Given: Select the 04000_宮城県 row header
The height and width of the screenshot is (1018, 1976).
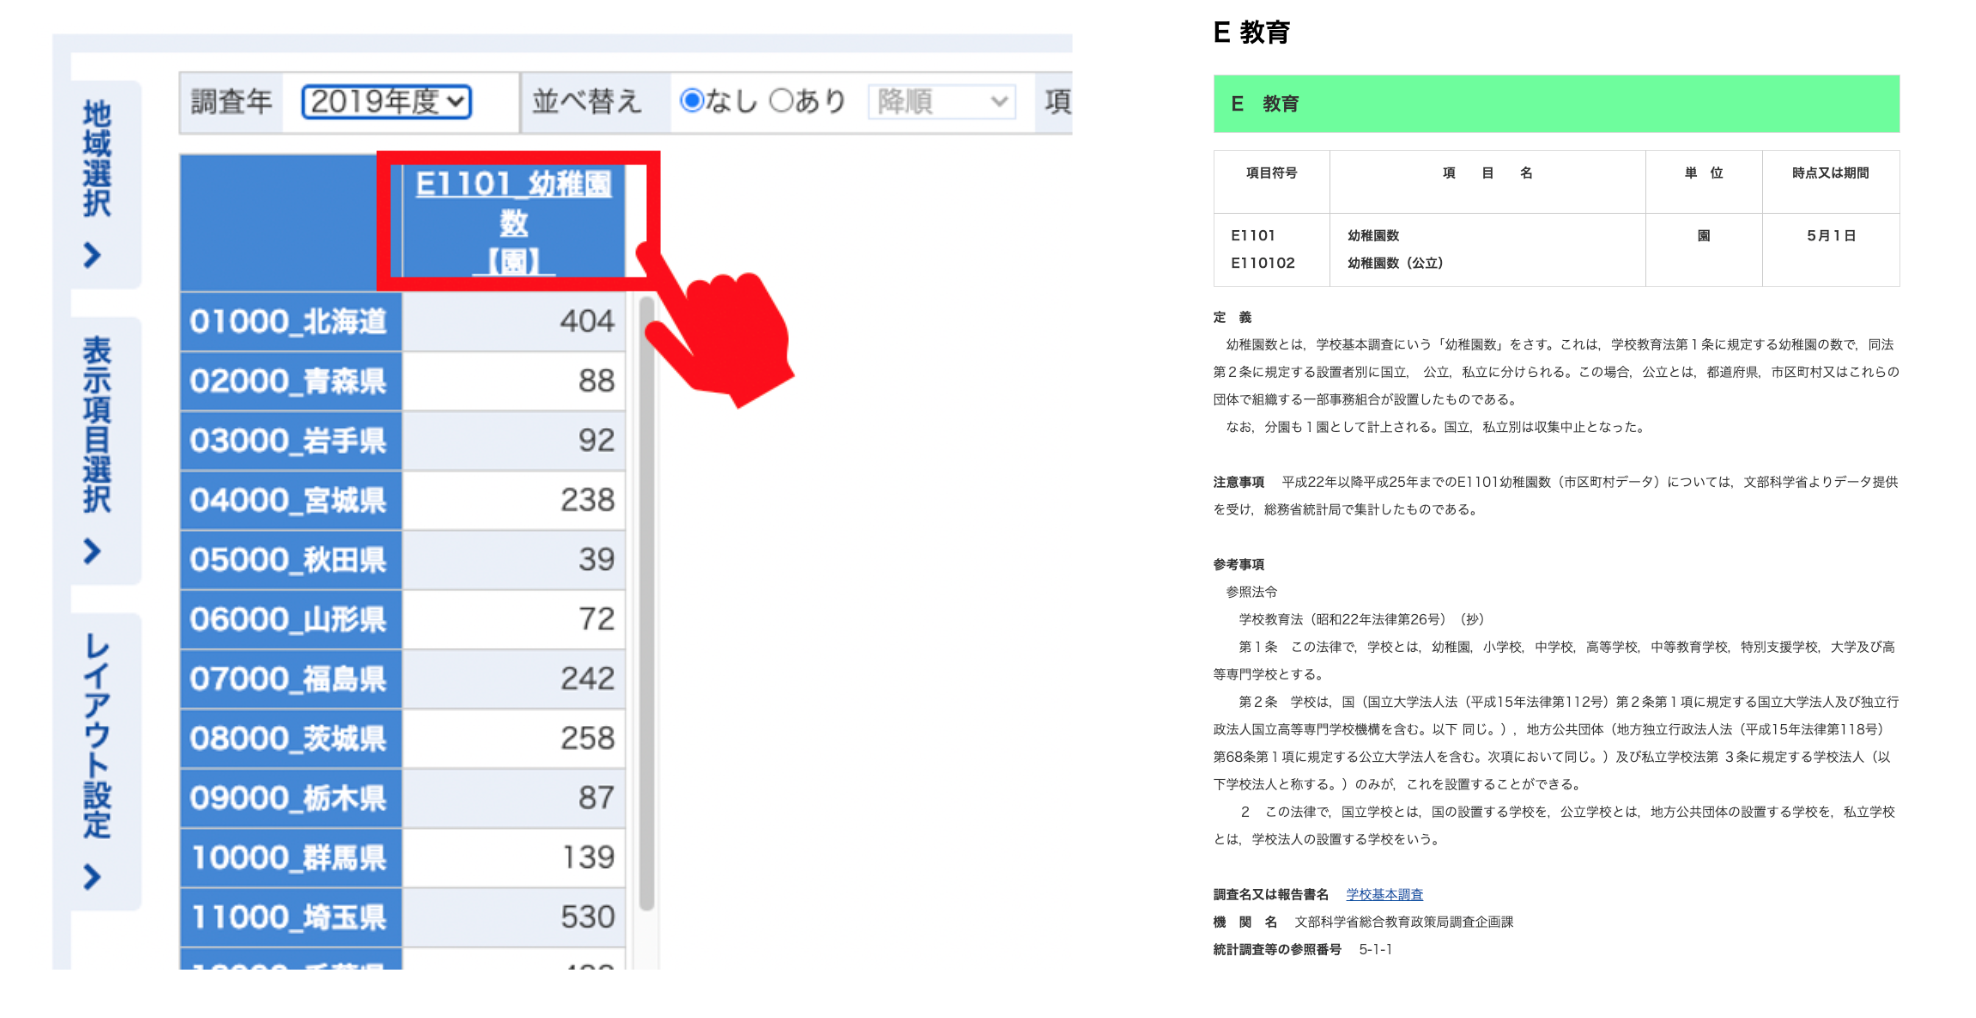Looking at the screenshot, I should pos(290,500).
